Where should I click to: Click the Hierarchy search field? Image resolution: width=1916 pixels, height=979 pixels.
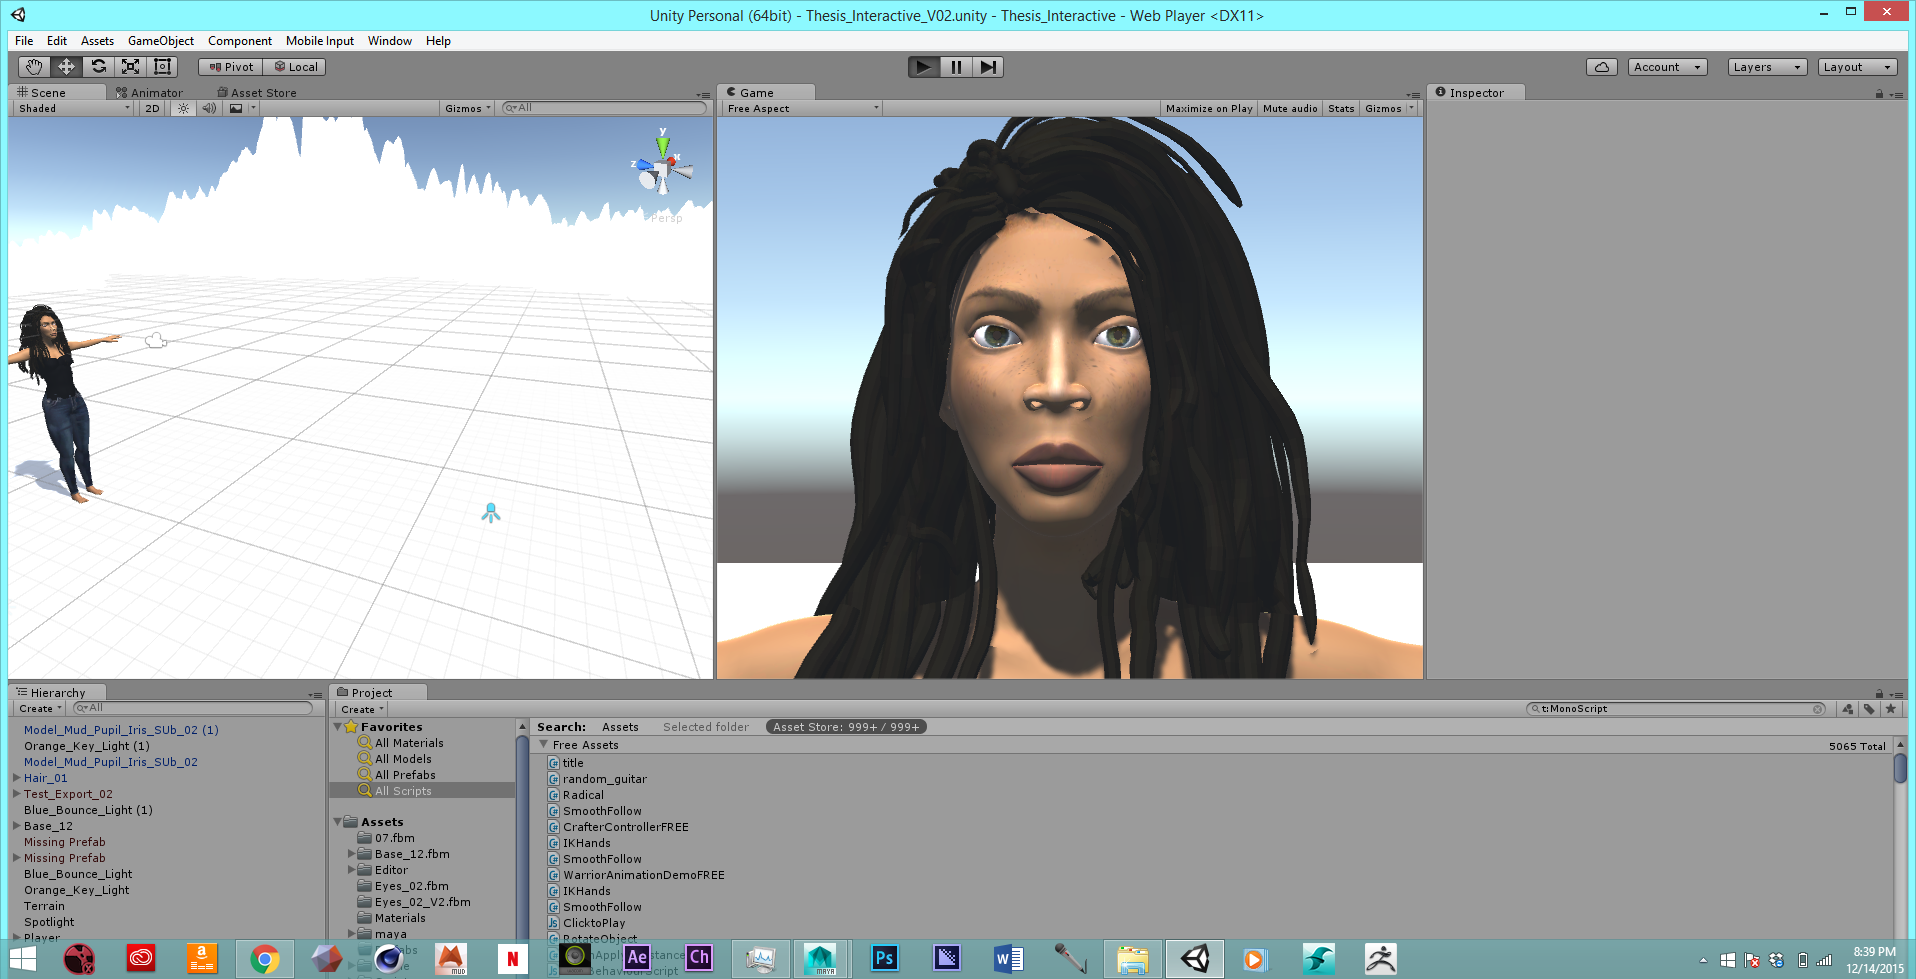193,708
